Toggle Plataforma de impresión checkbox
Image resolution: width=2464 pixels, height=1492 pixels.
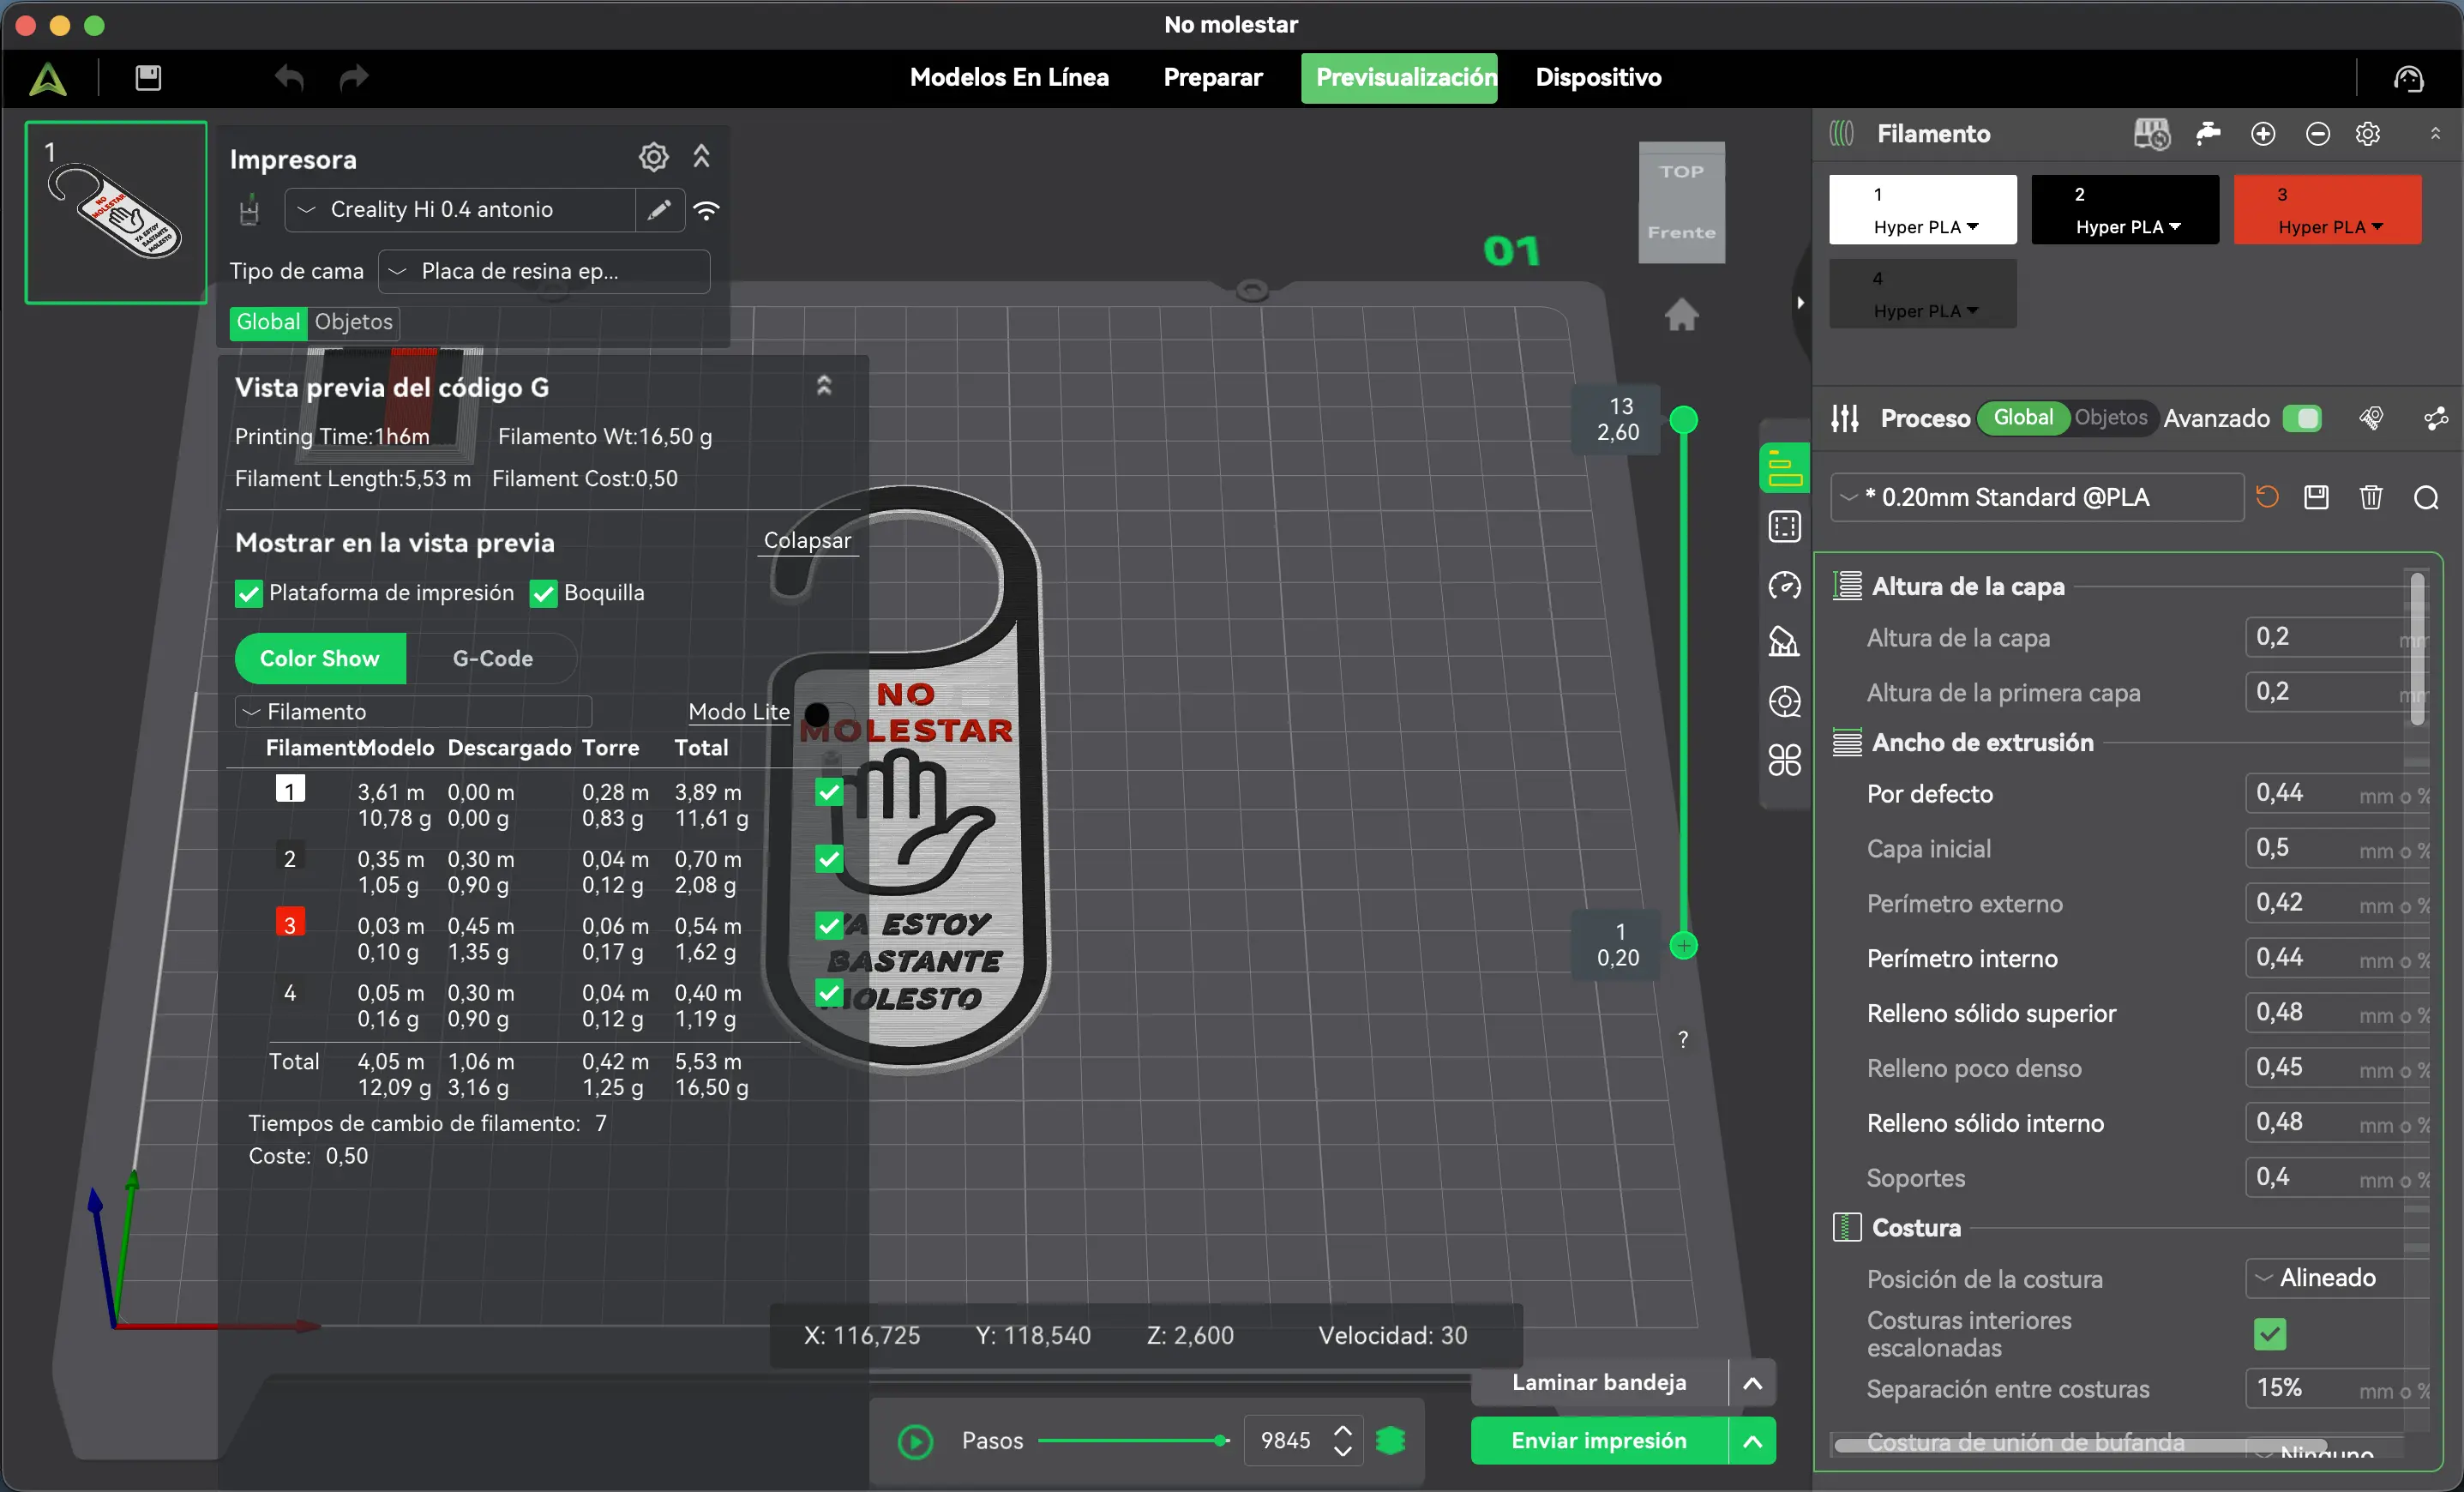[x=248, y=594]
